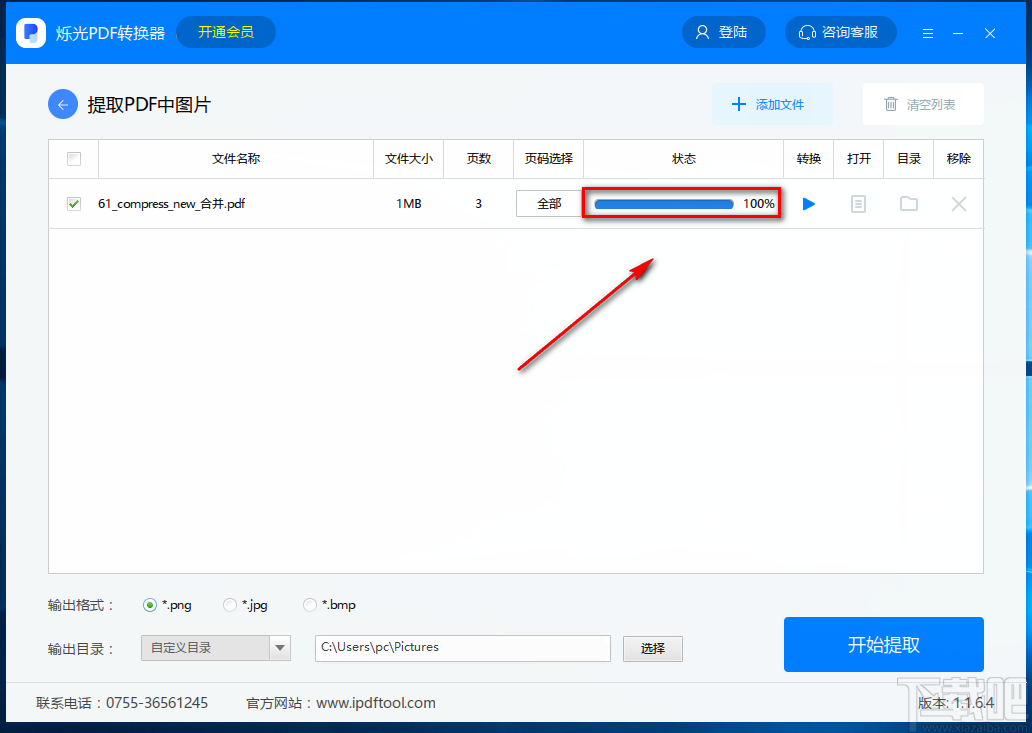Open the extracted file via the document icon
Image resolution: width=1032 pixels, height=733 pixels.
pyautogui.click(x=858, y=204)
